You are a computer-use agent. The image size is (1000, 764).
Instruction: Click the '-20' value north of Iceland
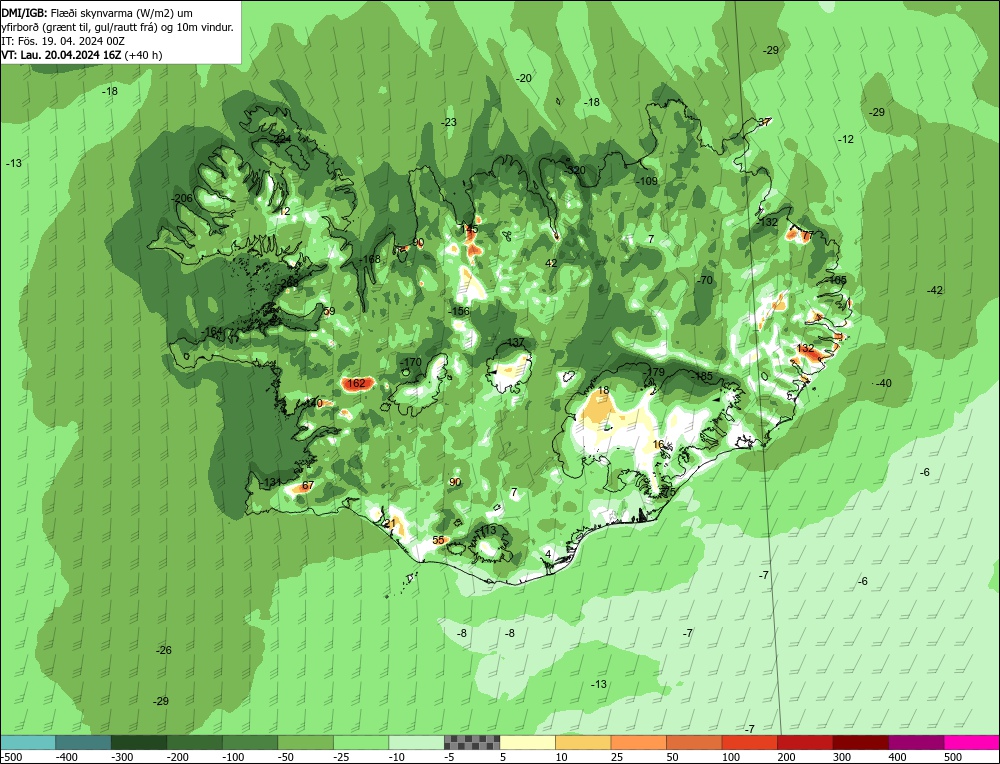point(523,78)
